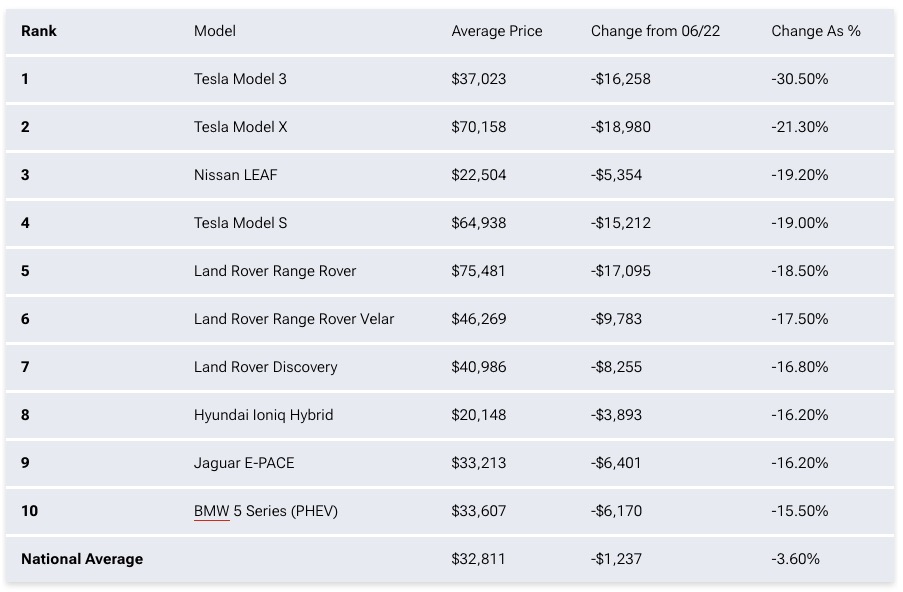Select the -3.60% national average change

click(796, 559)
